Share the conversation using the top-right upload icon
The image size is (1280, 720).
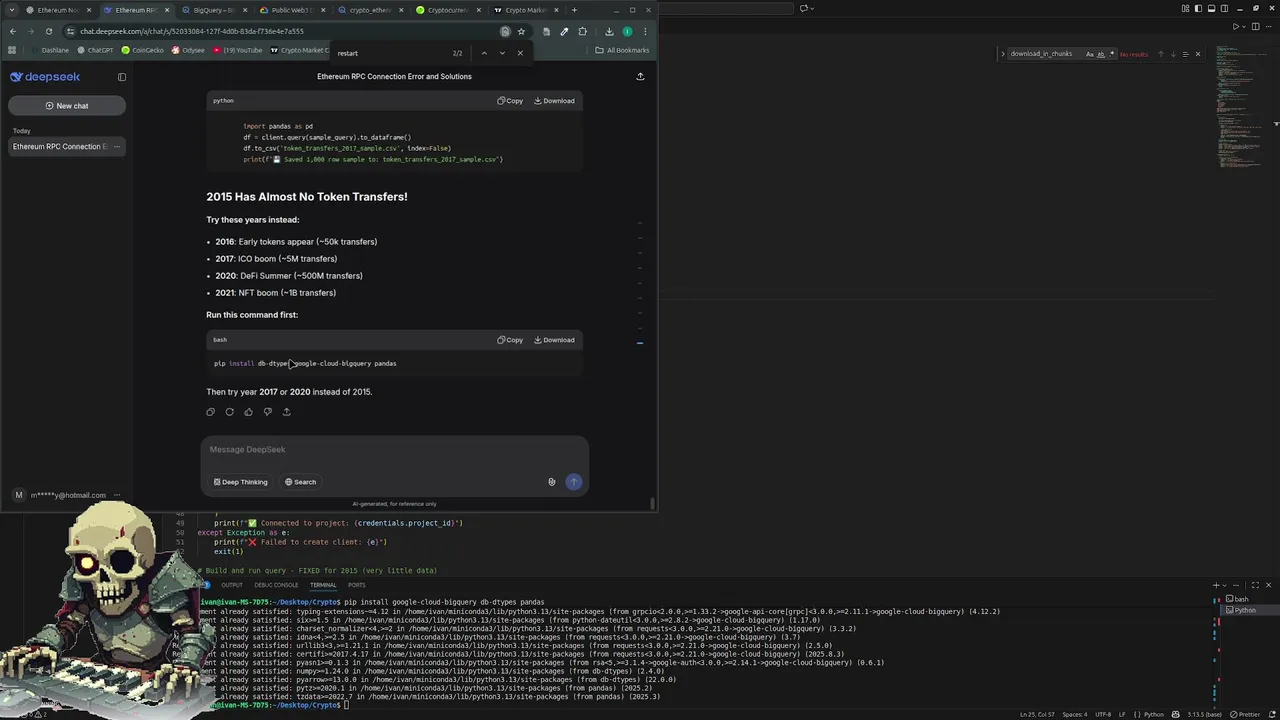640,76
